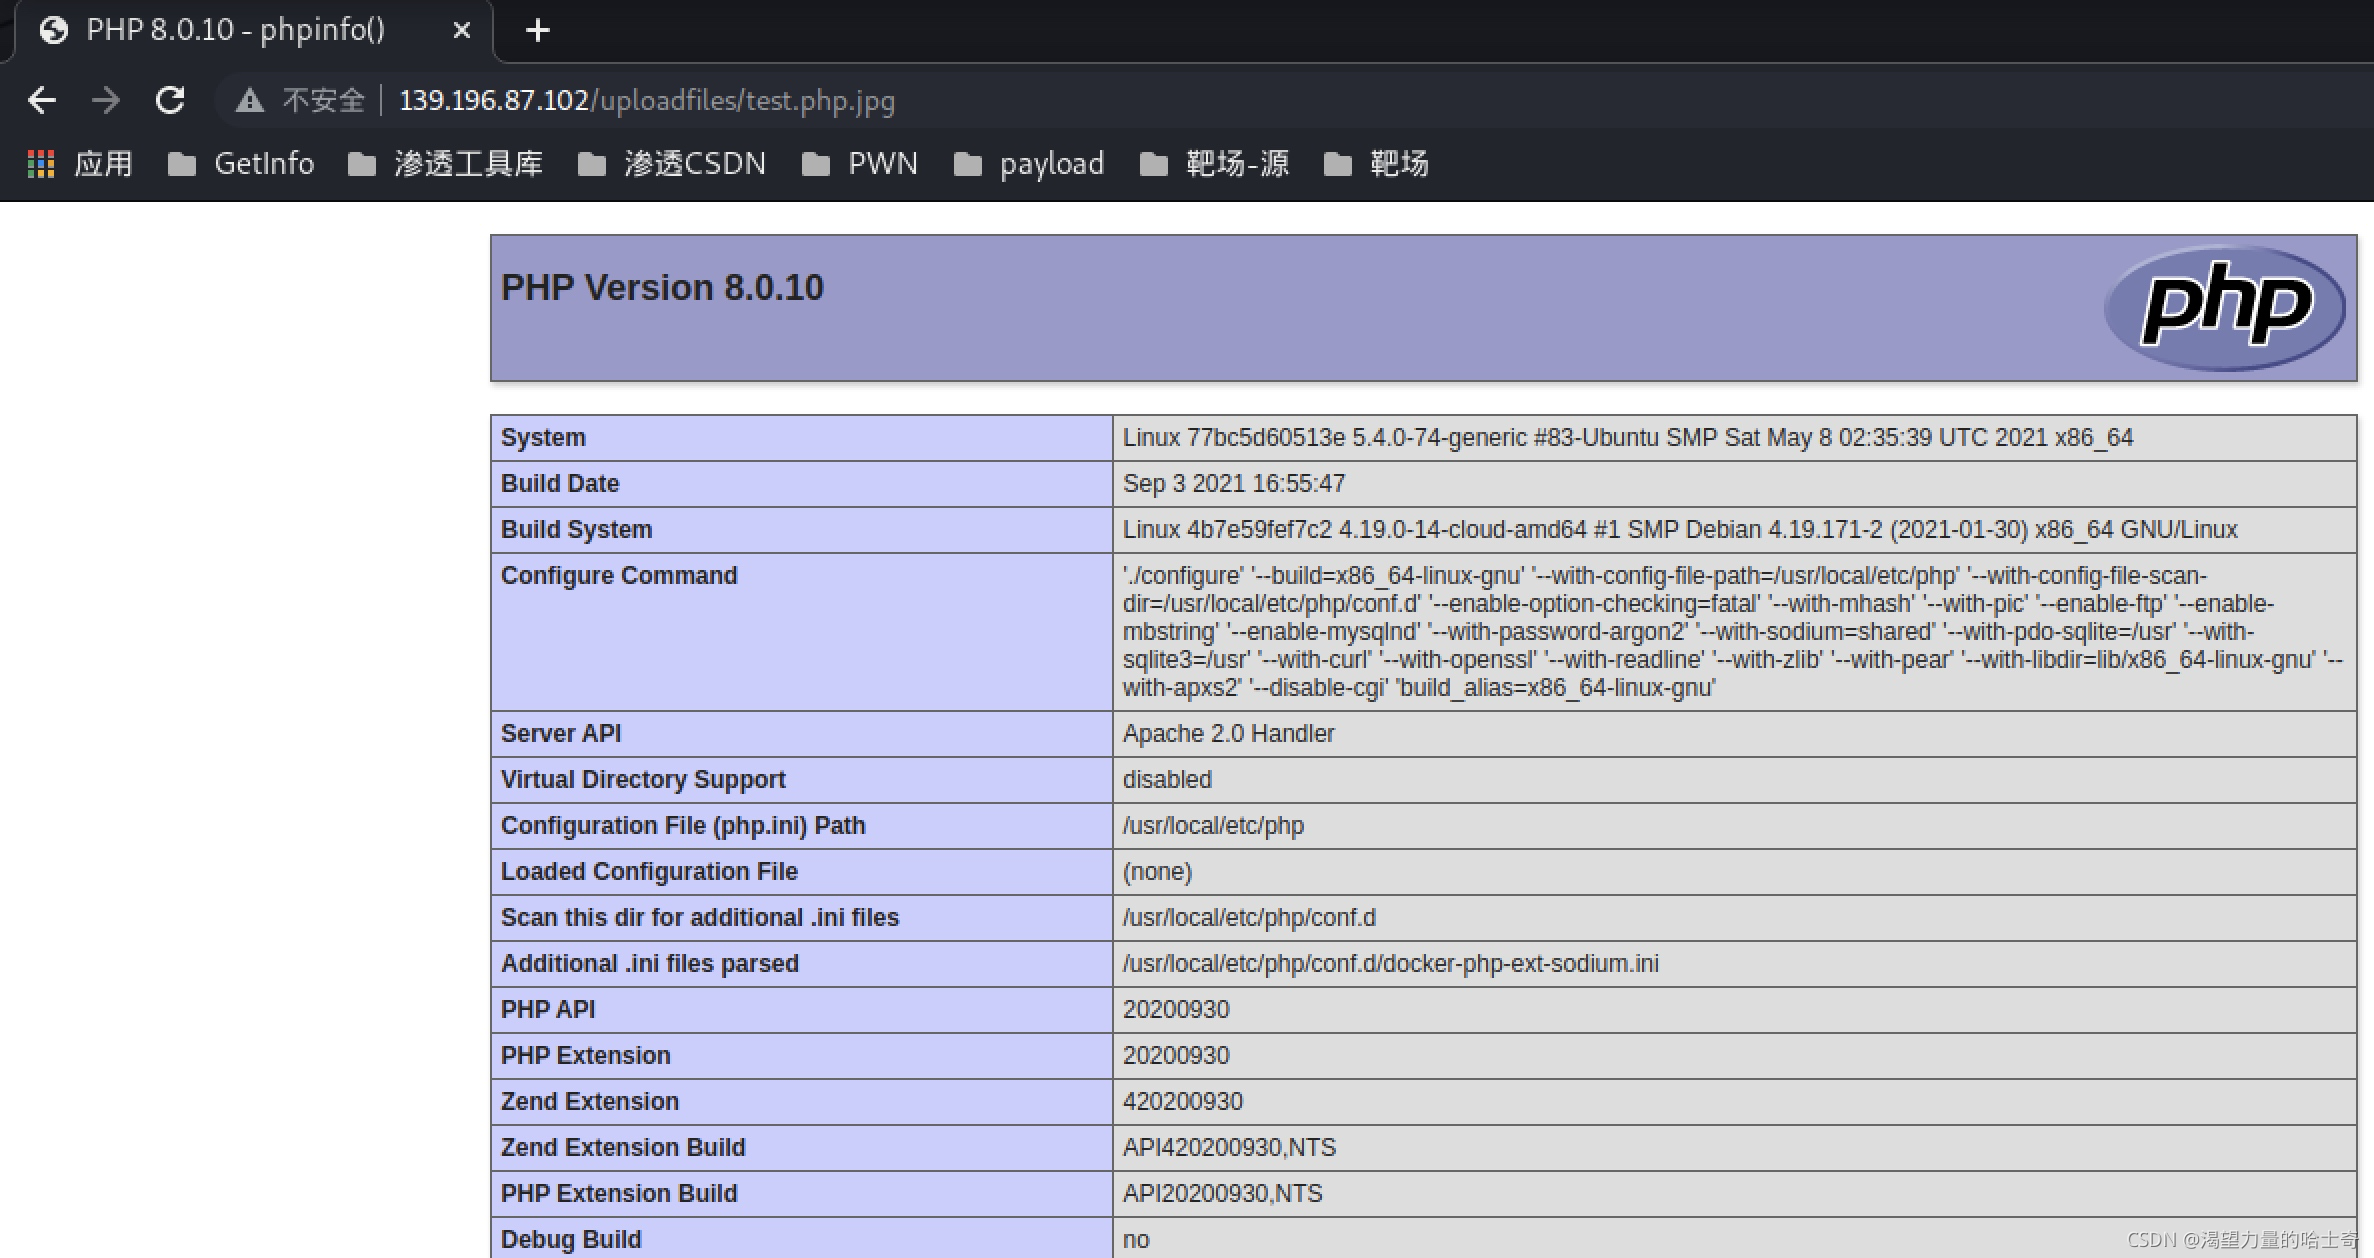2374x1258 pixels.
Task: Click the Build System row label
Action: pos(576,530)
